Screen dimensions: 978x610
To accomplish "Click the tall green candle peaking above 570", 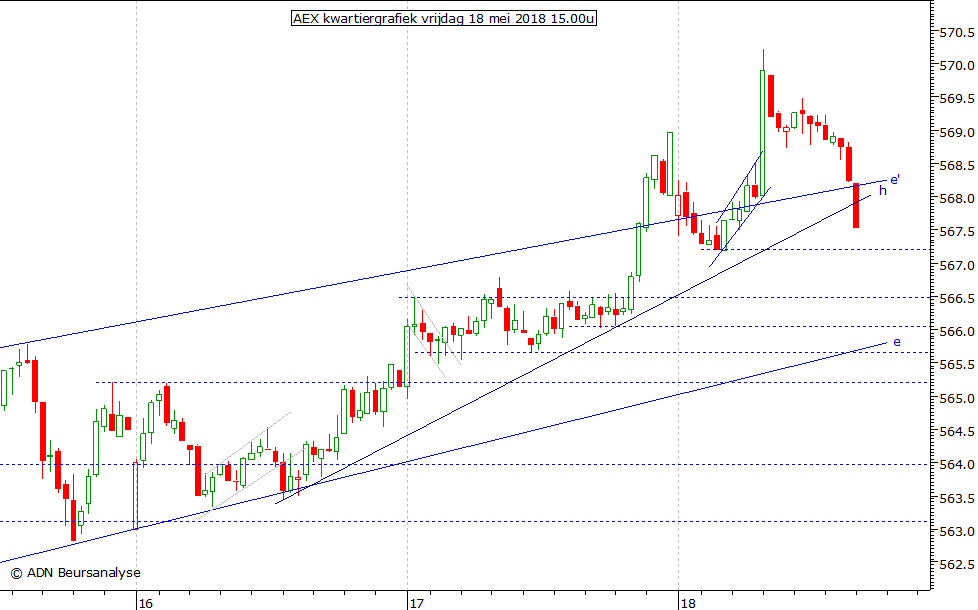I will [x=763, y=122].
